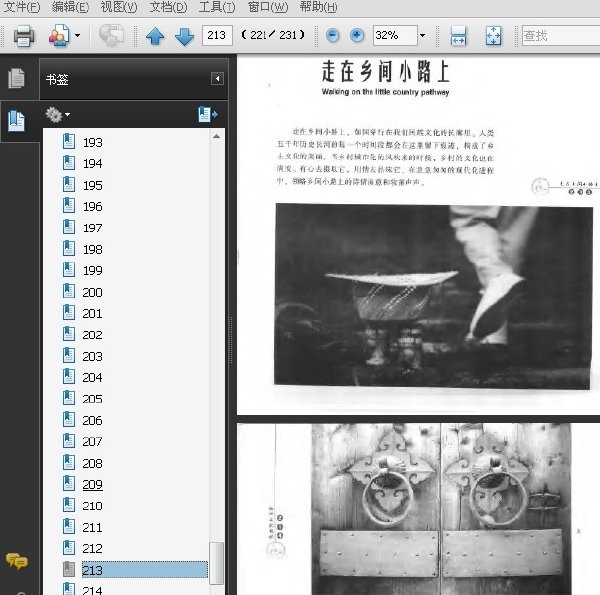Open bookmark 210
Viewport: 600px width, 595px height.
pos(93,506)
